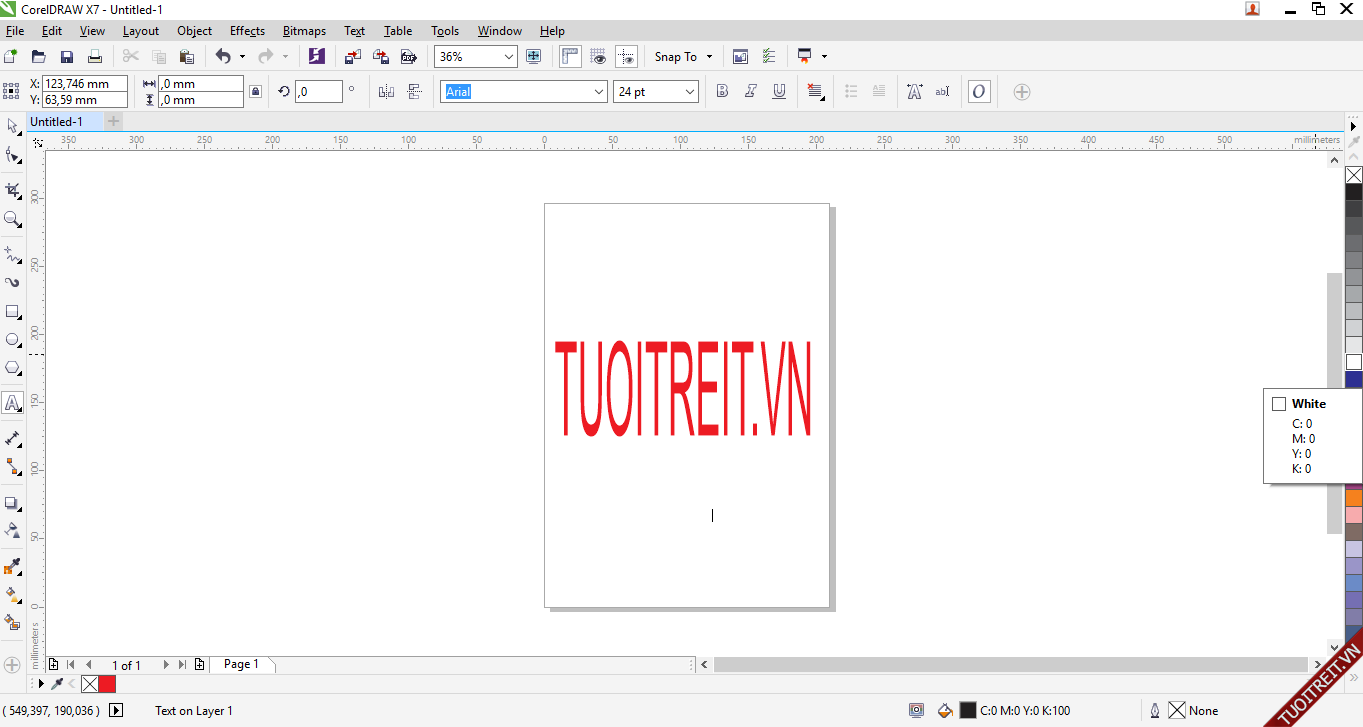Select the Pick tool in the toolbox
The image size is (1363, 727).
(x=13, y=126)
